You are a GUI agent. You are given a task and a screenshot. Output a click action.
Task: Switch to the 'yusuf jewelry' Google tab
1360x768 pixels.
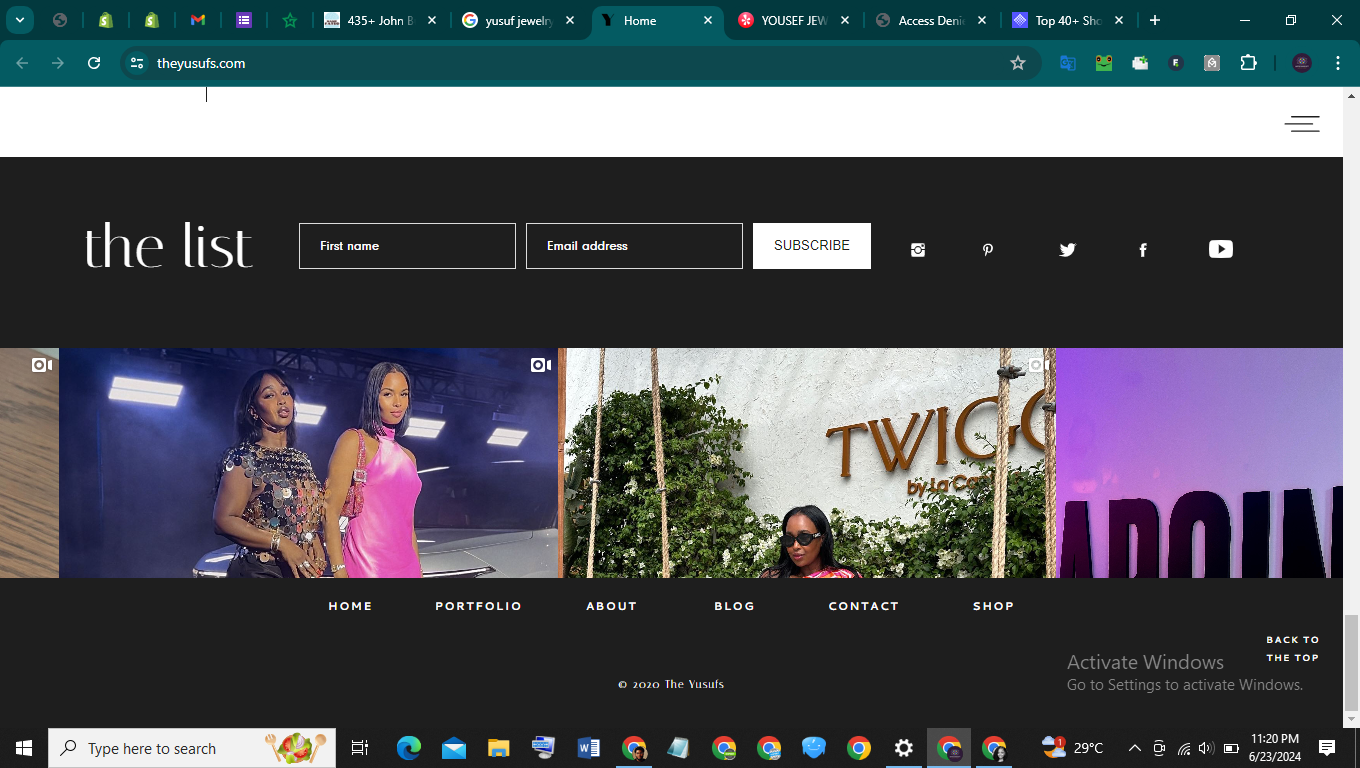(x=518, y=20)
